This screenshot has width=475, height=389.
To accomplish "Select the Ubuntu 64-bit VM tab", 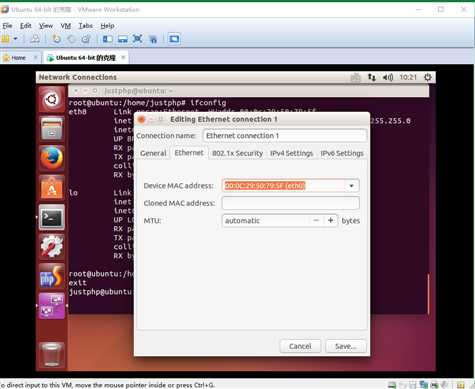I will click(x=86, y=58).
